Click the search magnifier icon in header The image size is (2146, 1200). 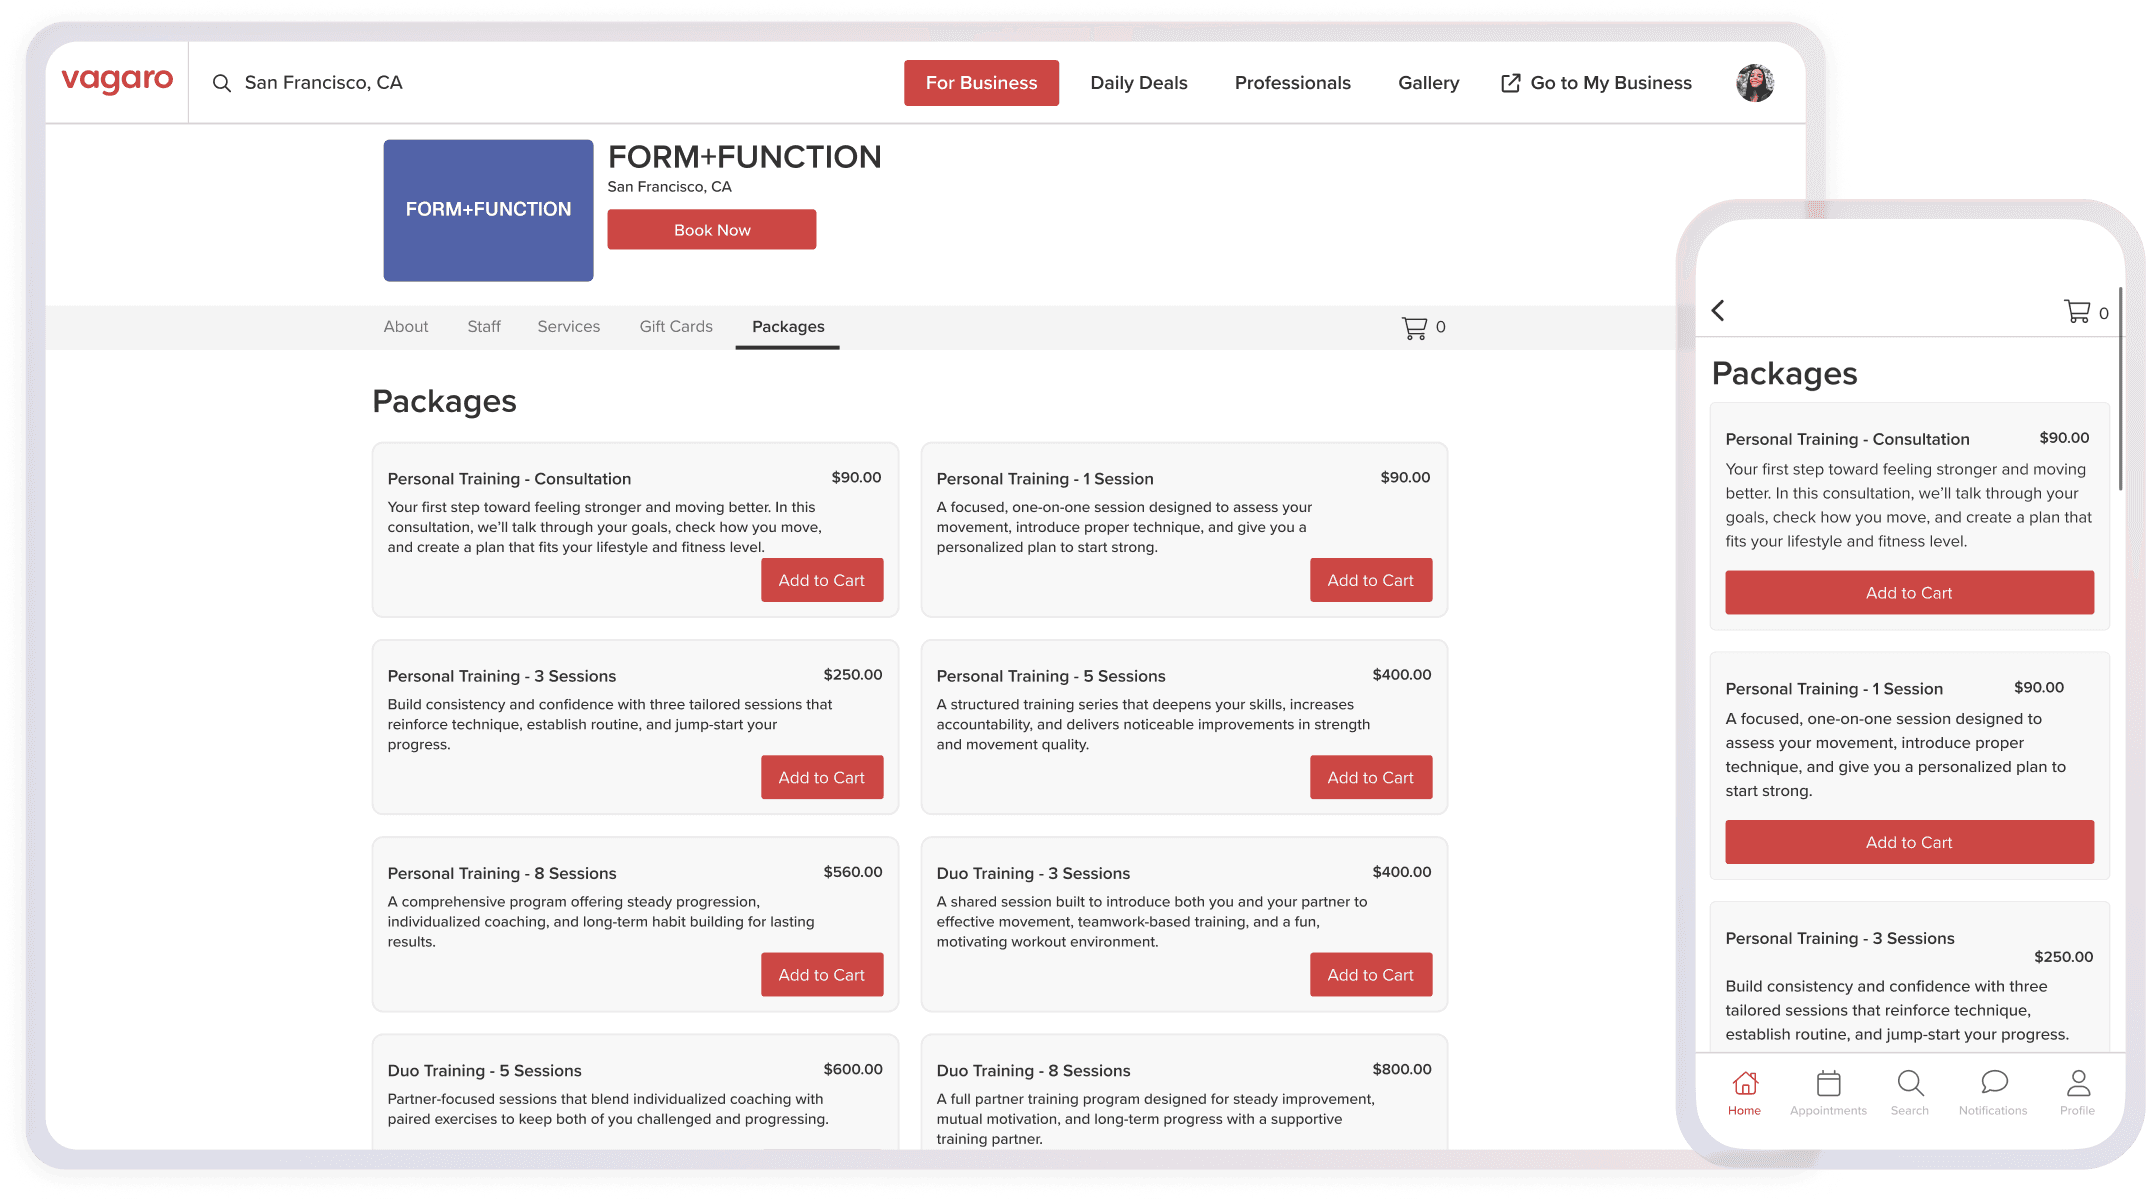(x=222, y=83)
